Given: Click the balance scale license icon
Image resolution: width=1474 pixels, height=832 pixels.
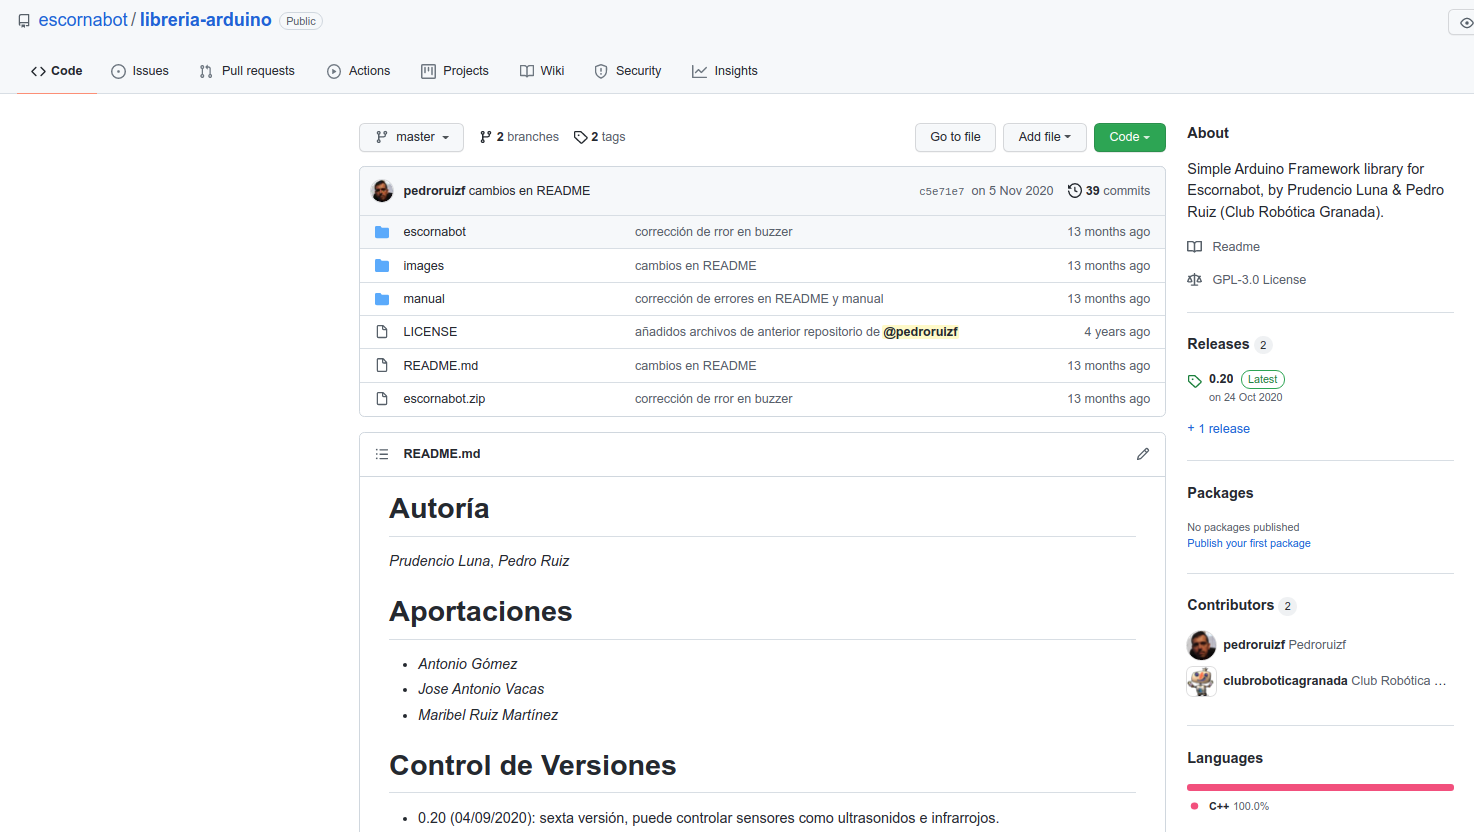Looking at the screenshot, I should (x=1195, y=280).
